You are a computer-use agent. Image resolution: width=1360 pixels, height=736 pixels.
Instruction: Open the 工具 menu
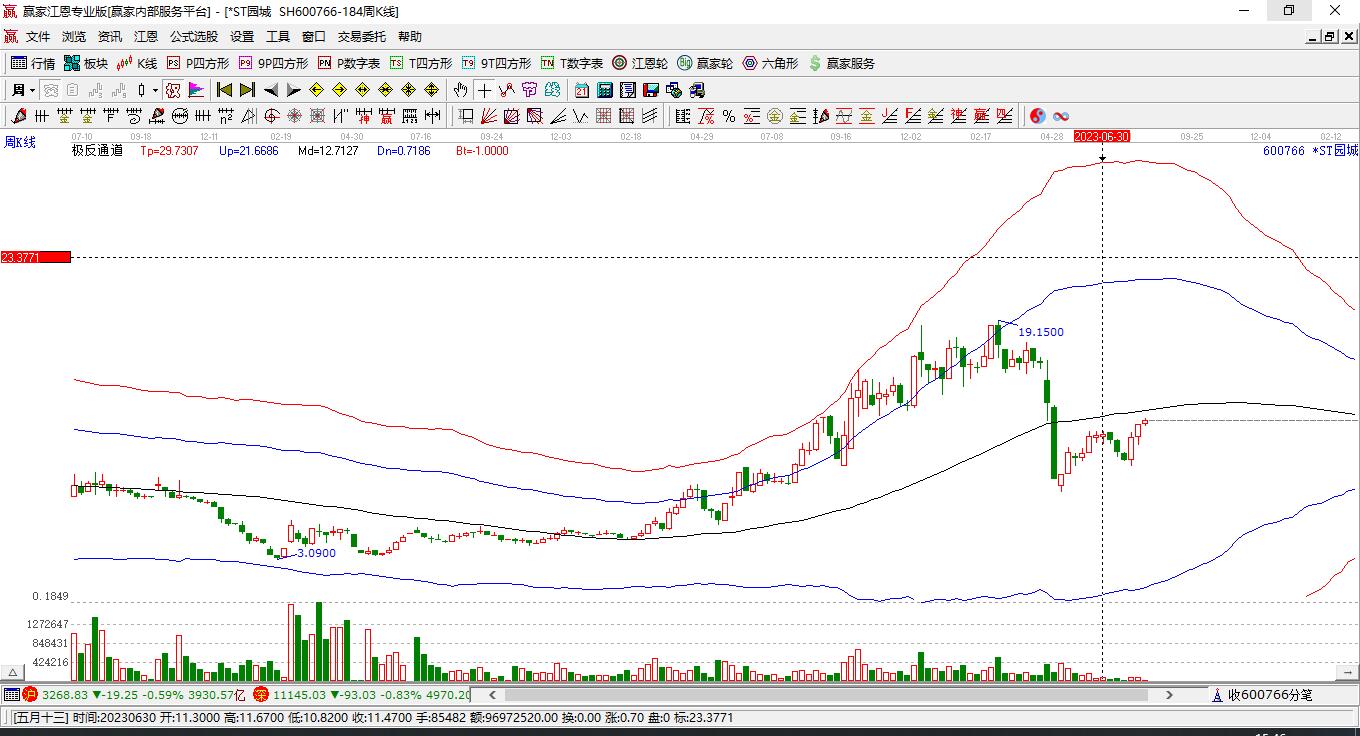tap(278, 37)
